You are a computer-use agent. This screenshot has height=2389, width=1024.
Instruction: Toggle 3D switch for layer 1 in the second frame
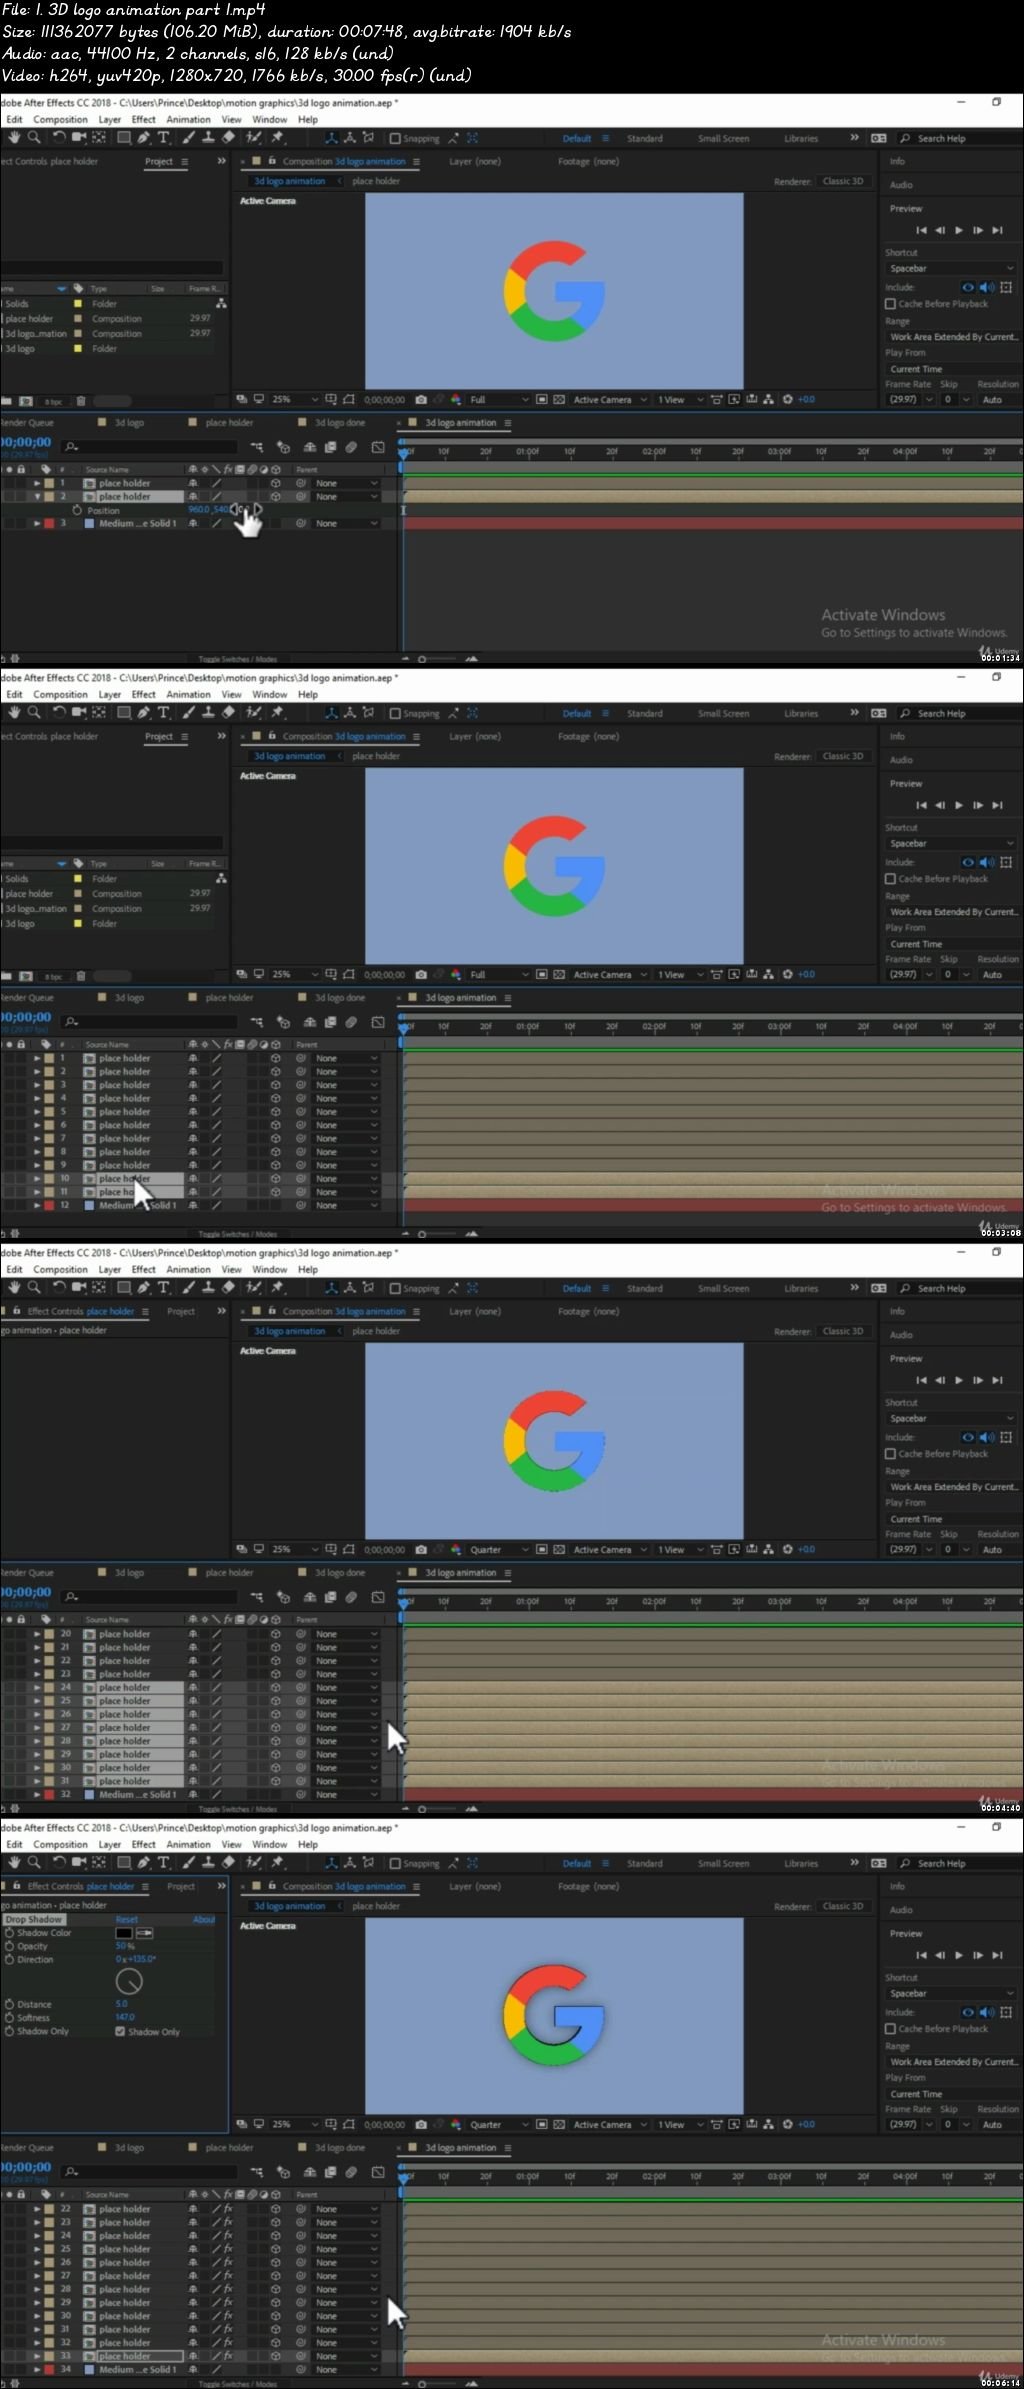[275, 1058]
